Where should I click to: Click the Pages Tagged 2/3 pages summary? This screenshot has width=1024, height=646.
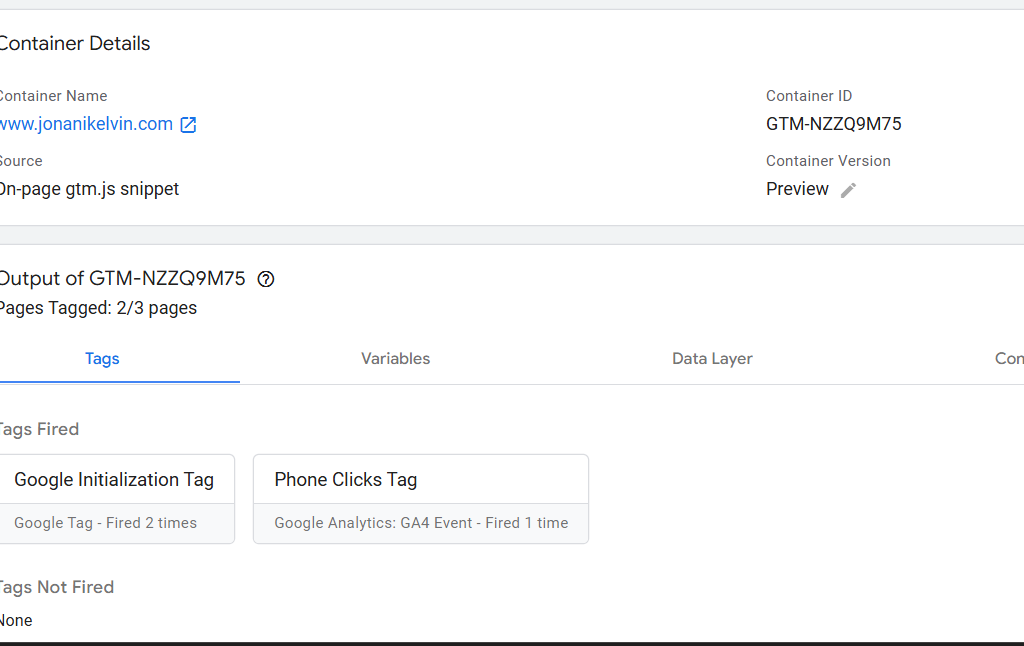[x=98, y=308]
